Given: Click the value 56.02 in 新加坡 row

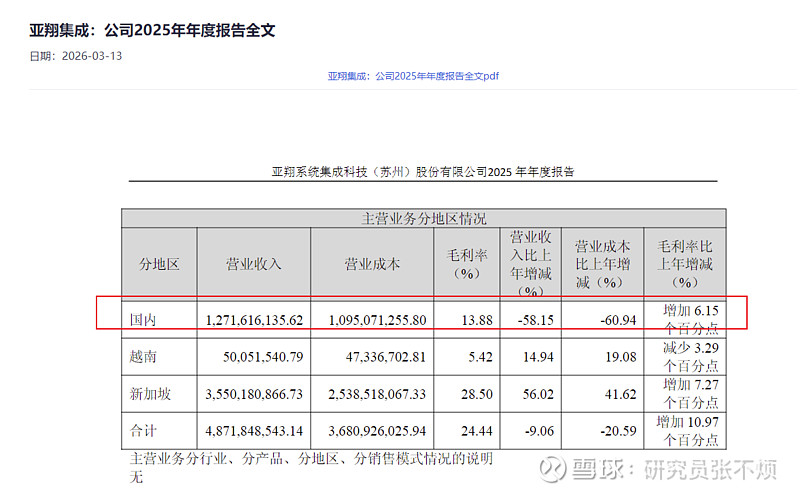Looking at the screenshot, I should click(538, 394).
